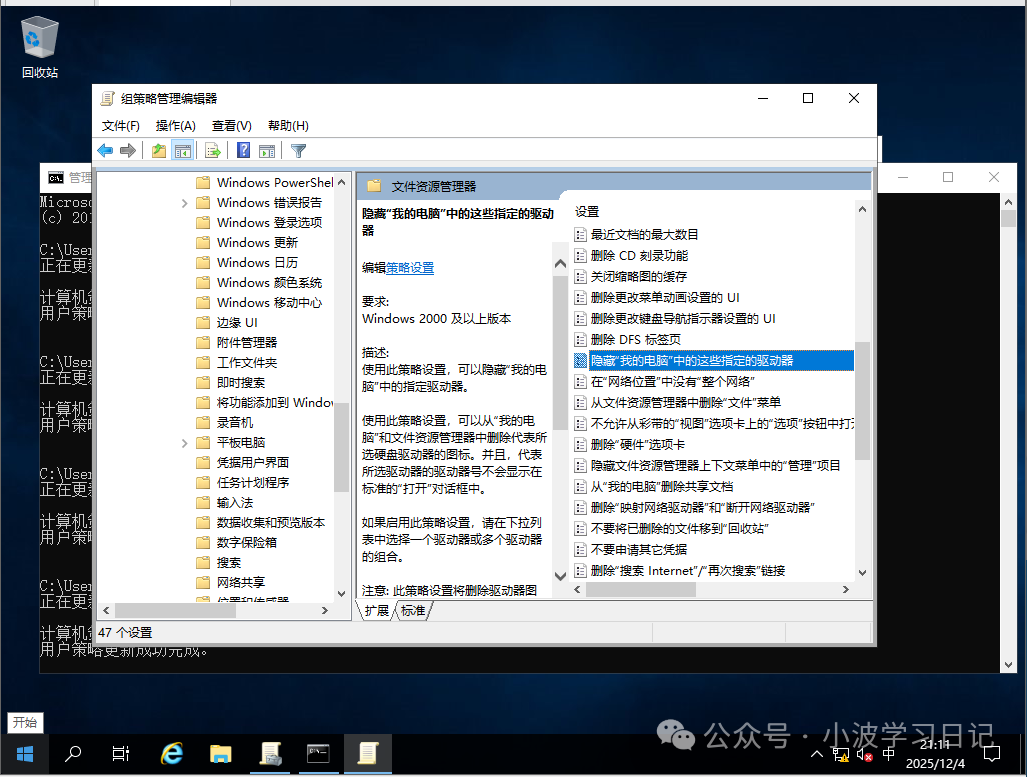Click volume muted tray icon

coord(864,755)
